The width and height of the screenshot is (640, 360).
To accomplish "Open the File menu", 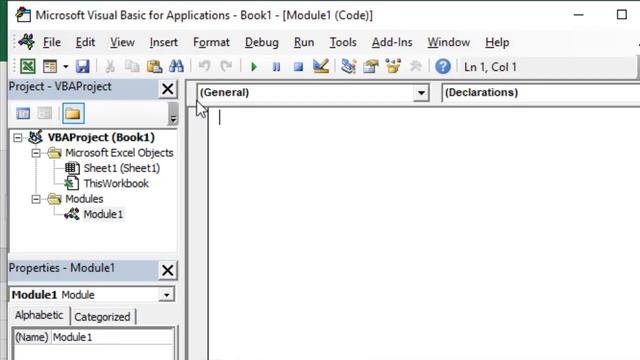I will [x=52, y=42].
